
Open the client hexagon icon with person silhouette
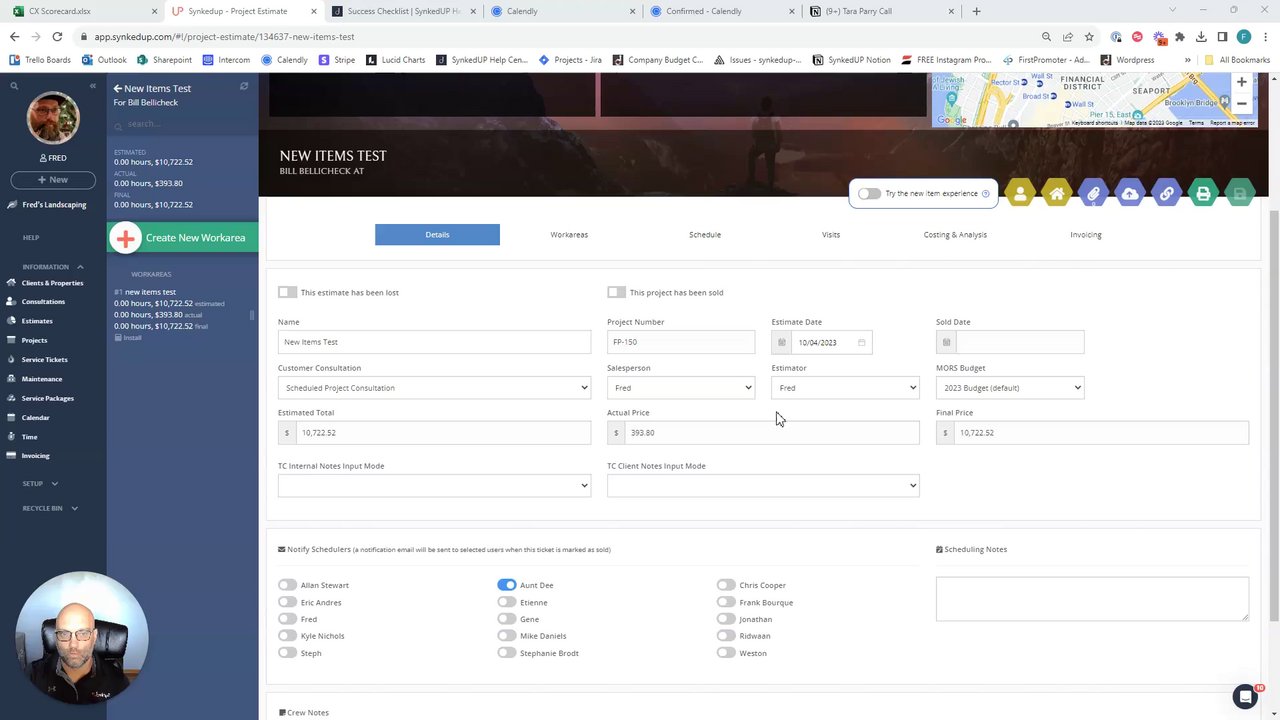(x=1020, y=194)
